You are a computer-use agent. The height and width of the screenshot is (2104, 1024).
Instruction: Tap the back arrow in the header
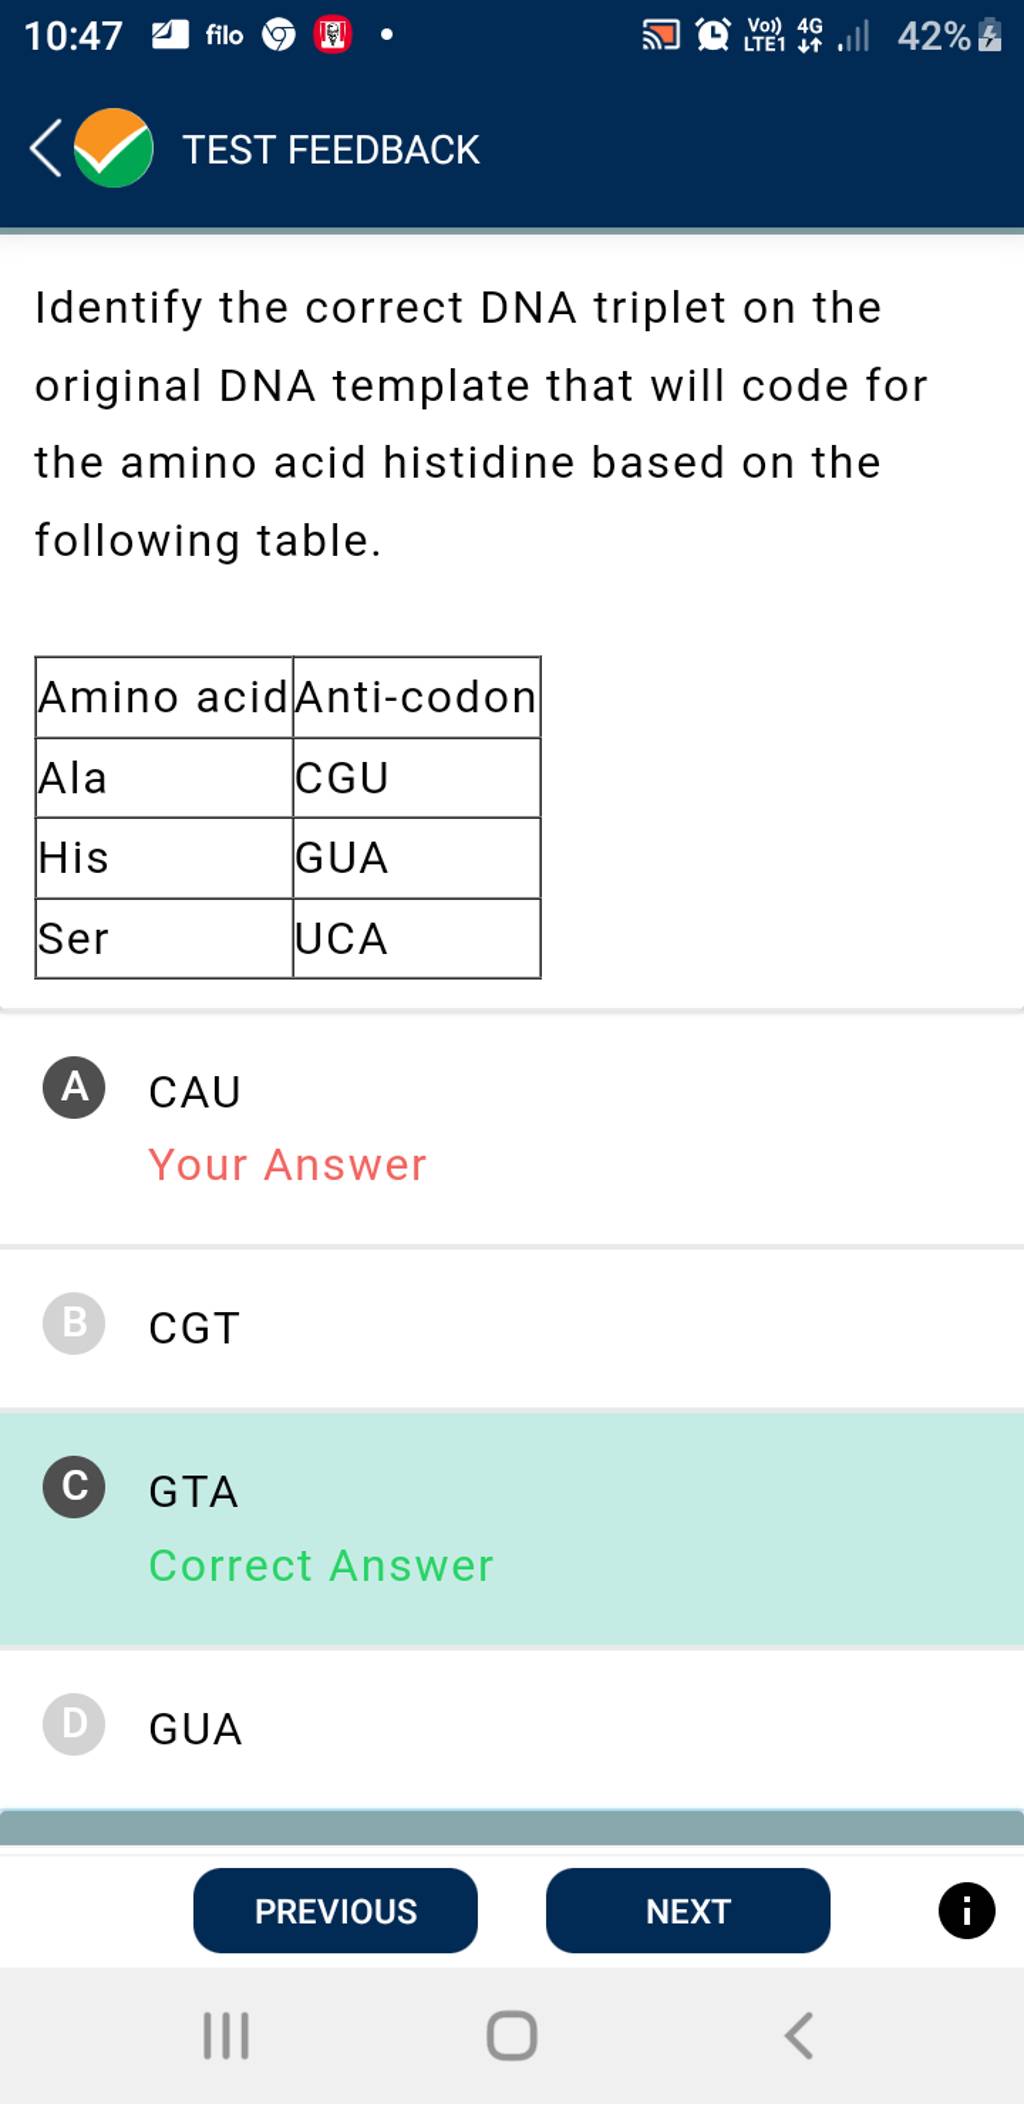46,148
